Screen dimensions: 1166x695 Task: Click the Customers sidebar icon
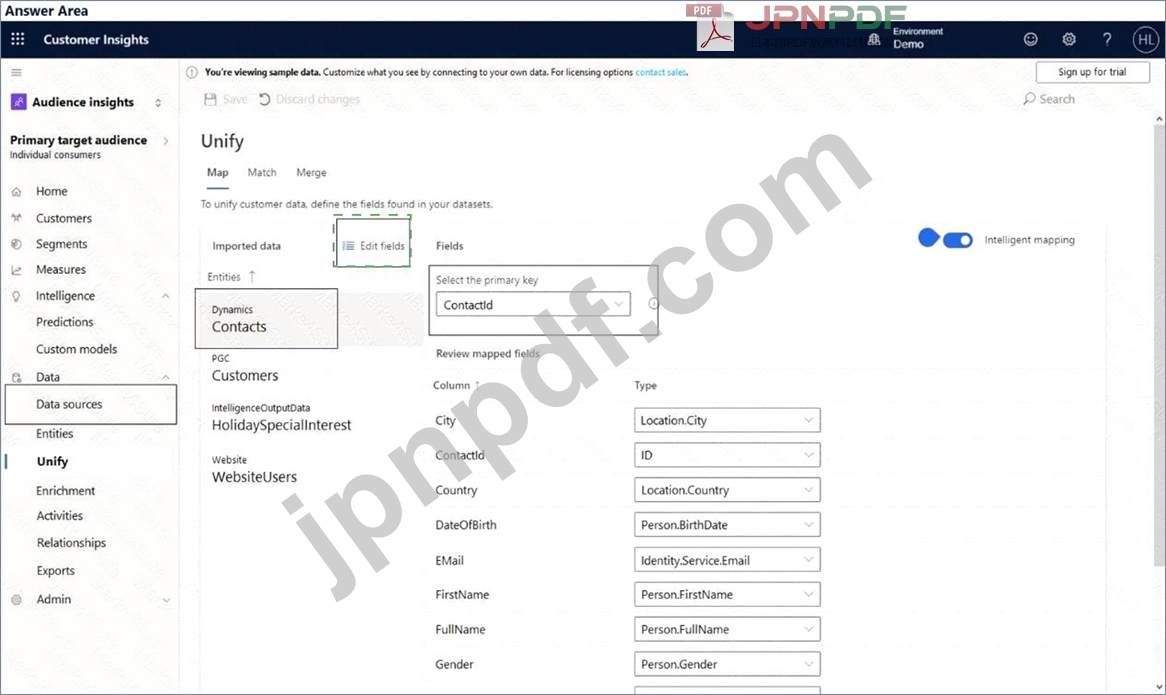(16, 218)
